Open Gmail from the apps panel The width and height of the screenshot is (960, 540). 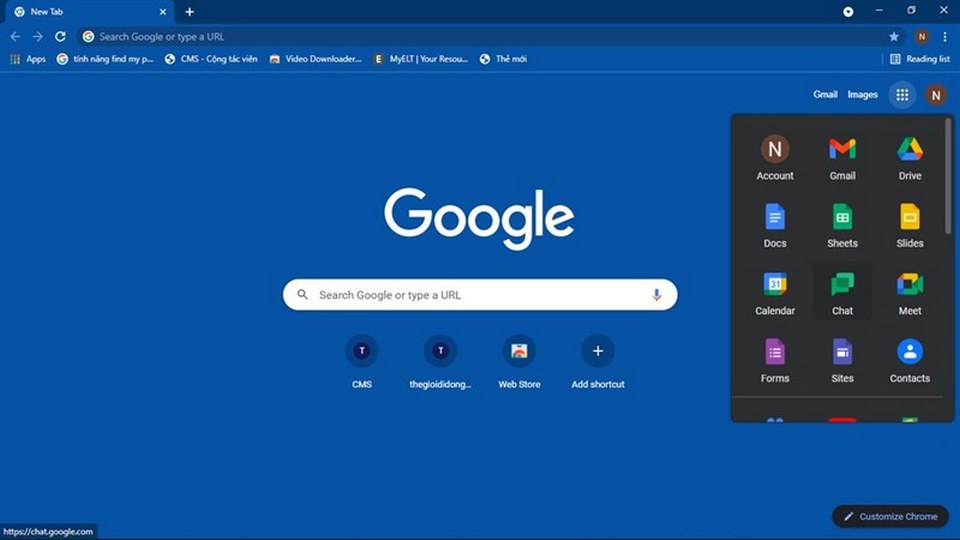coord(842,158)
